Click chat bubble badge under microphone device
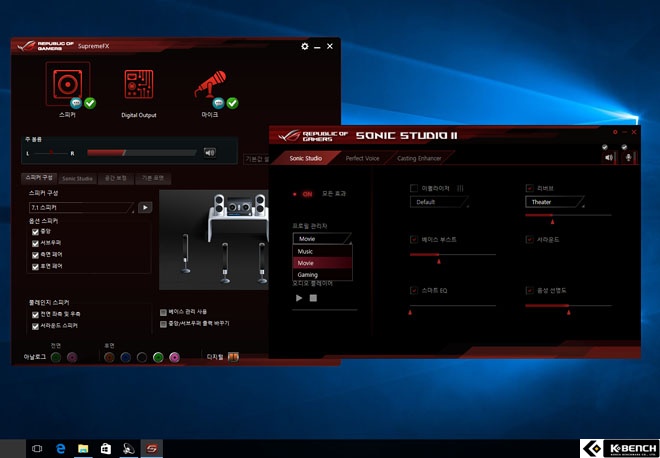This screenshot has width=660, height=458. pos(218,103)
